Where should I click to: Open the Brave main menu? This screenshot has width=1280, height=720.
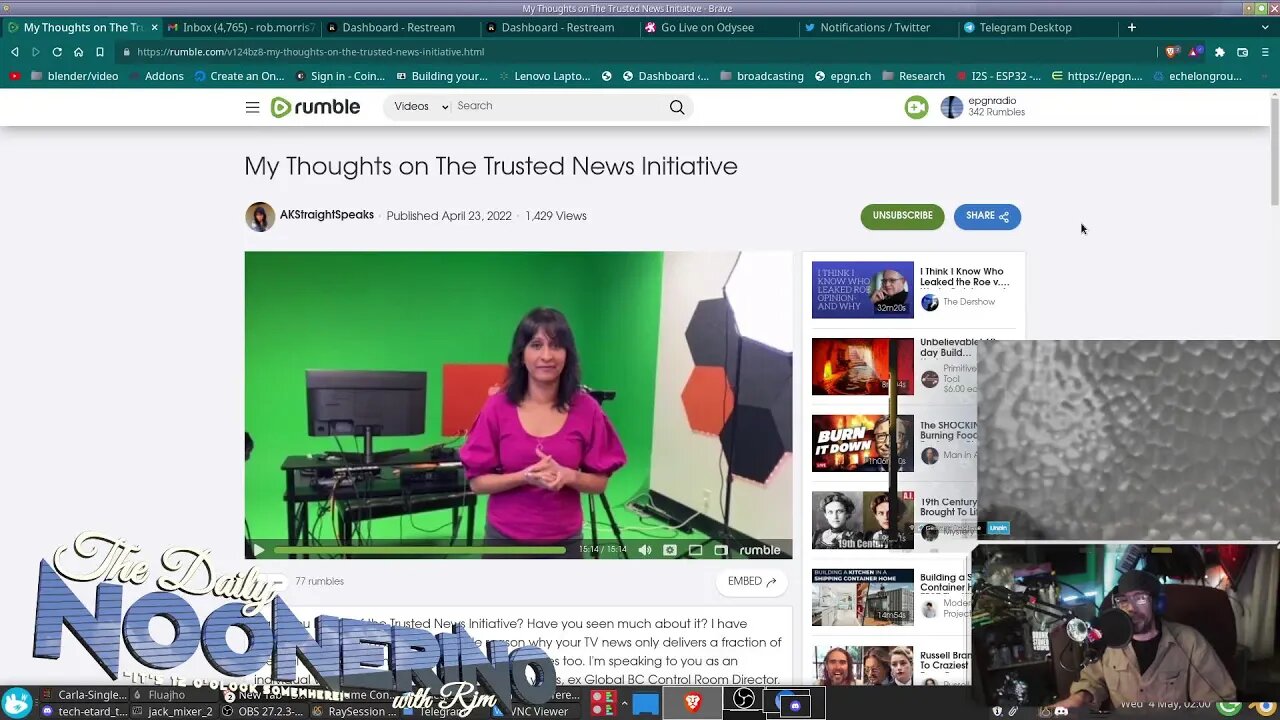tap(1266, 52)
